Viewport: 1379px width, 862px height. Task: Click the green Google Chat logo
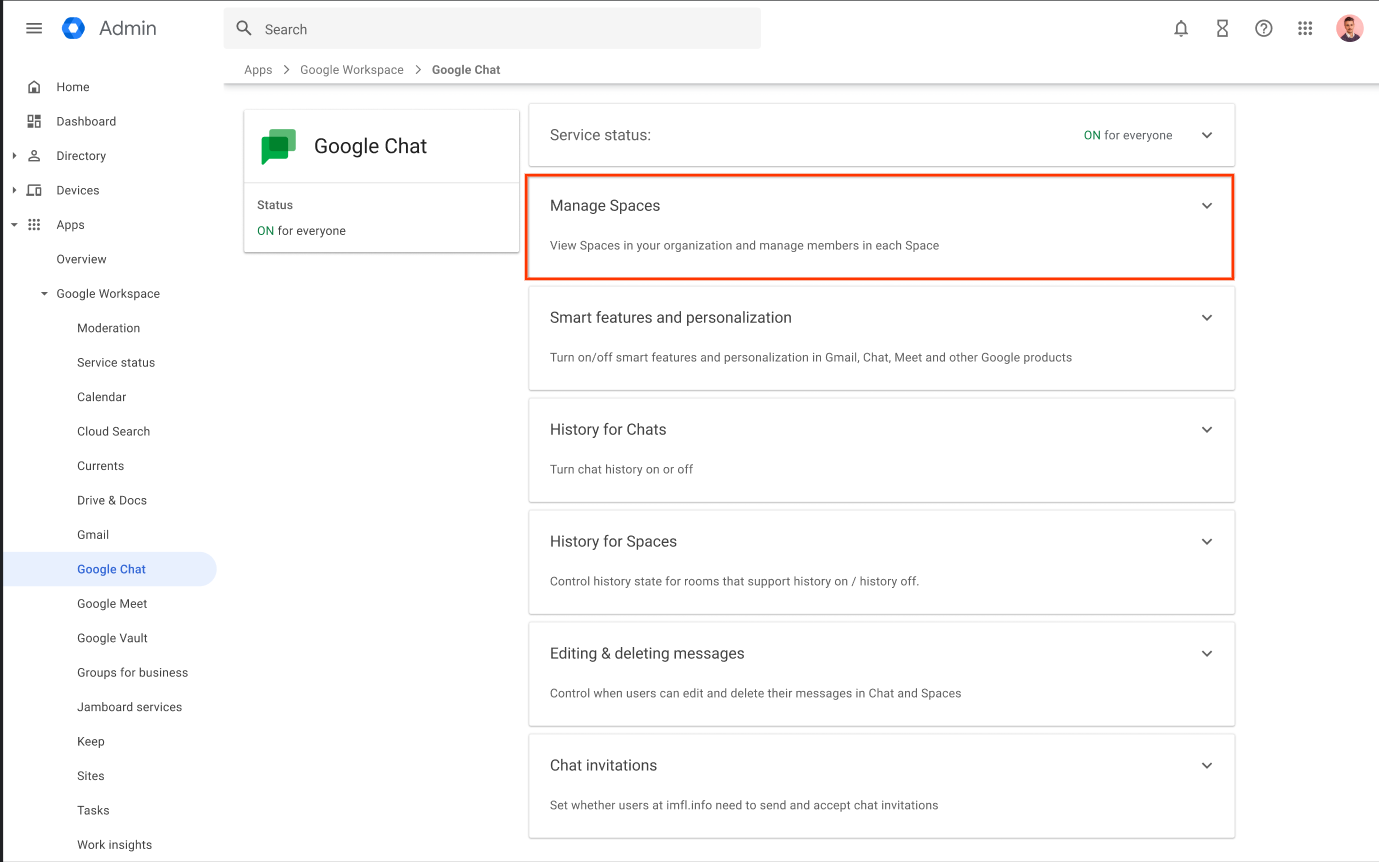pos(279,146)
